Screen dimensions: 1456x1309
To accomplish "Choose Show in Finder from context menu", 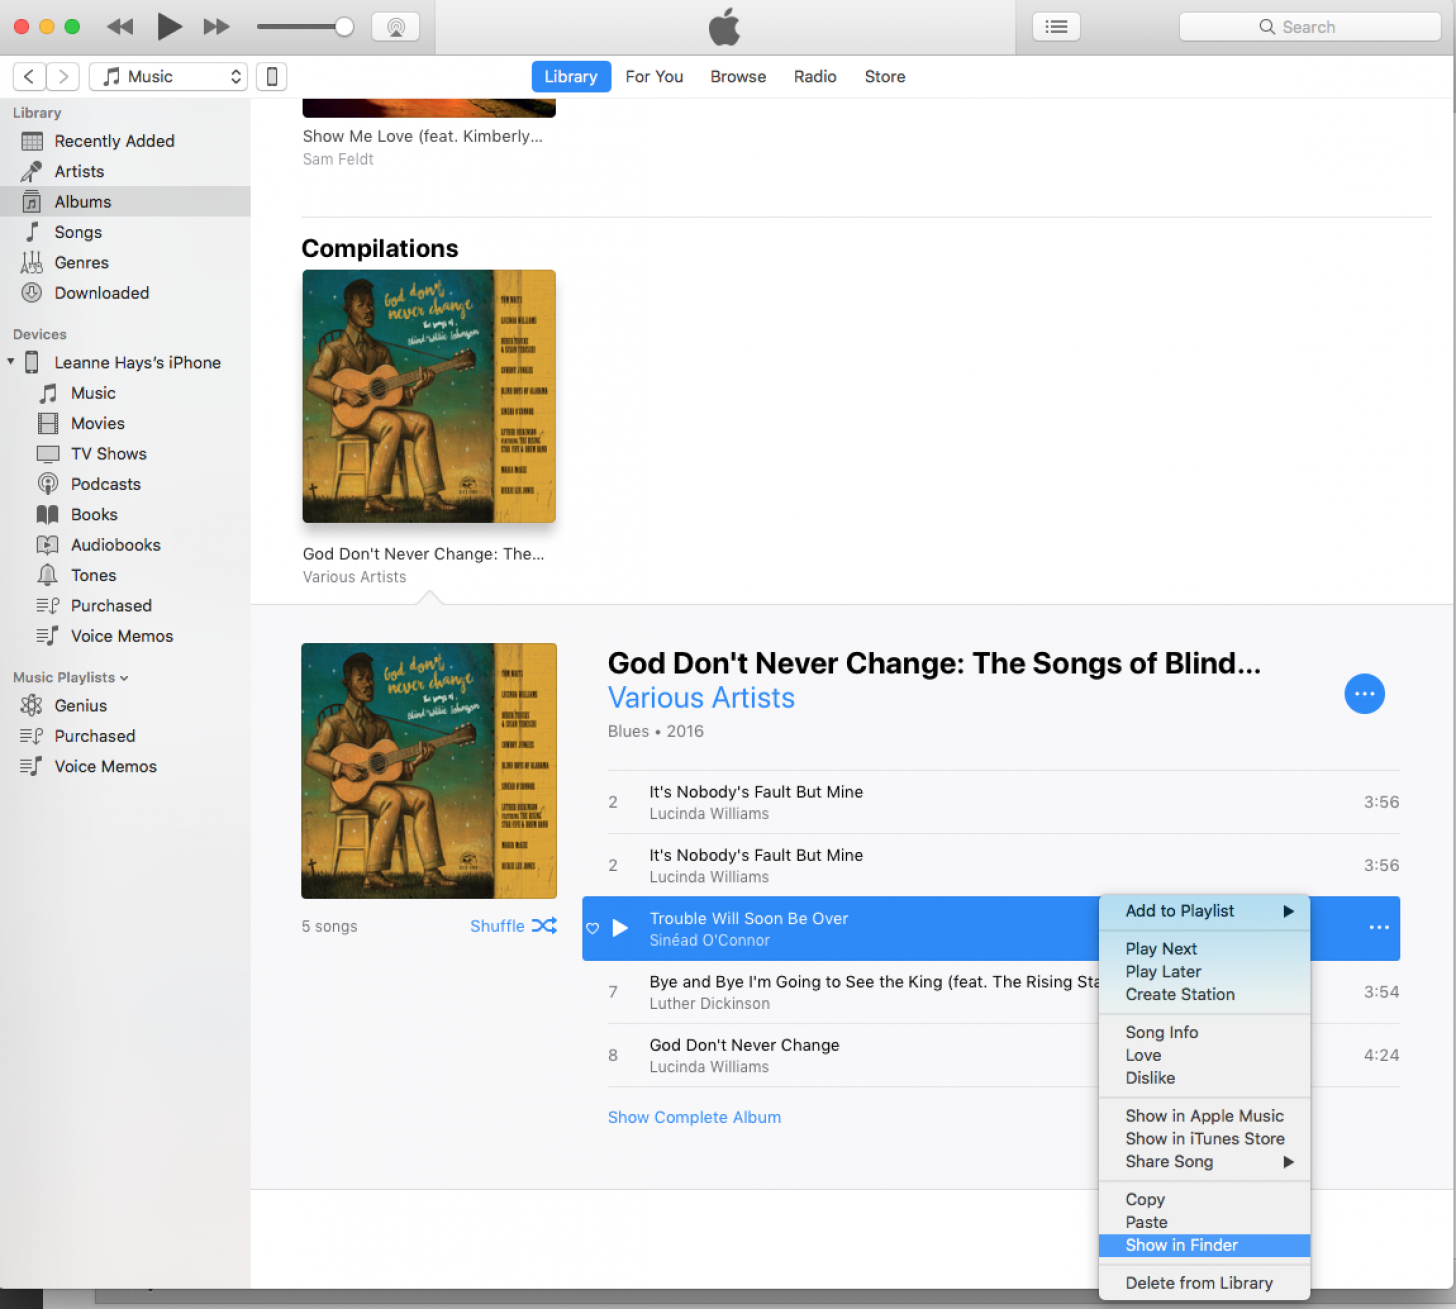I will click(x=1181, y=1245).
